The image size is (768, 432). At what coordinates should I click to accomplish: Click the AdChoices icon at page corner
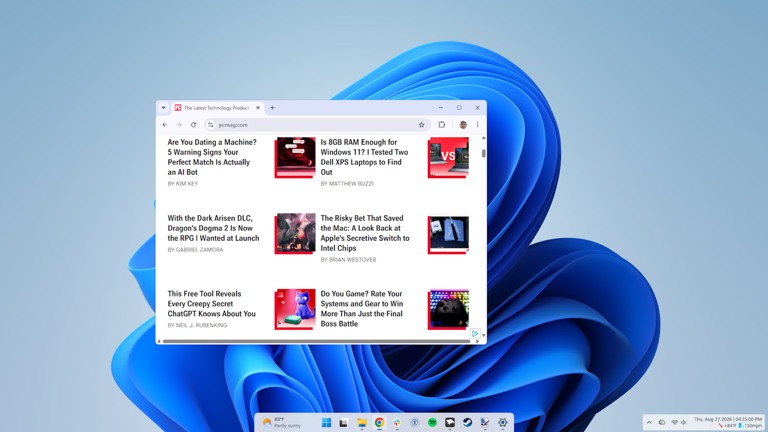475,334
